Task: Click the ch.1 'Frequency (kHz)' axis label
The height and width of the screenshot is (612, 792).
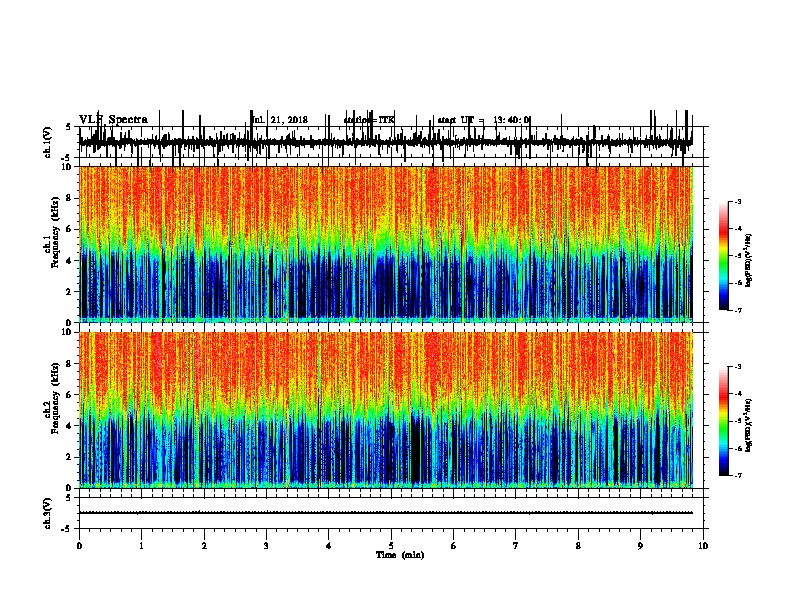Action: point(55,232)
